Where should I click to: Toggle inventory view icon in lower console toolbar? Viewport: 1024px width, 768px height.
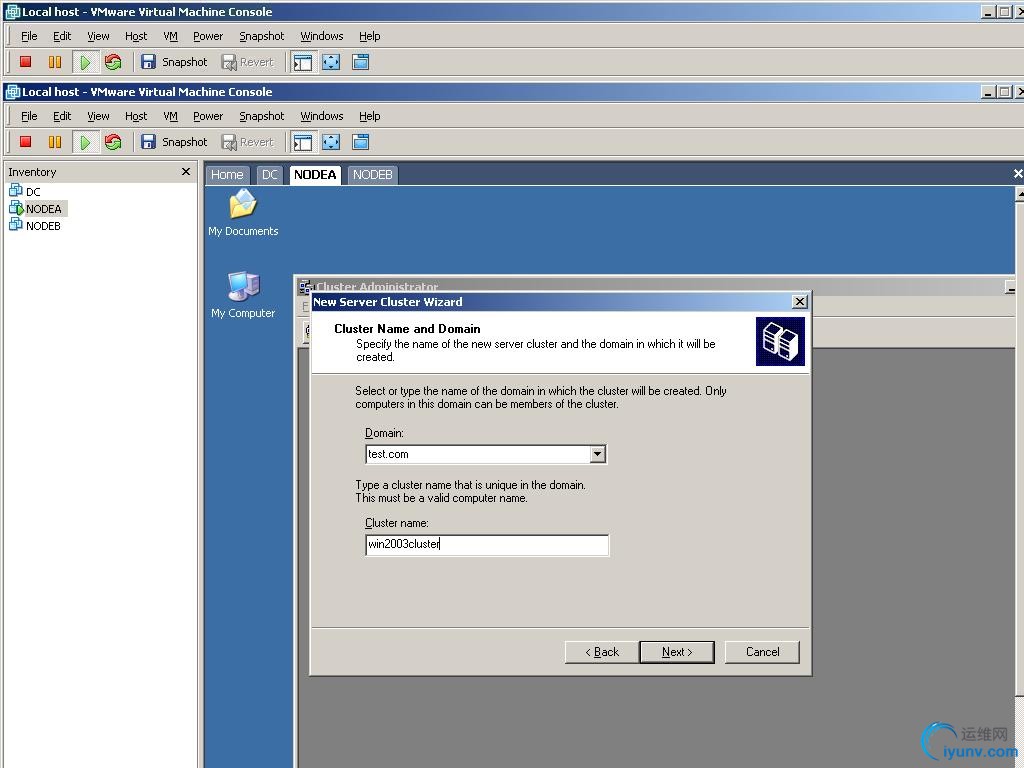[302, 142]
